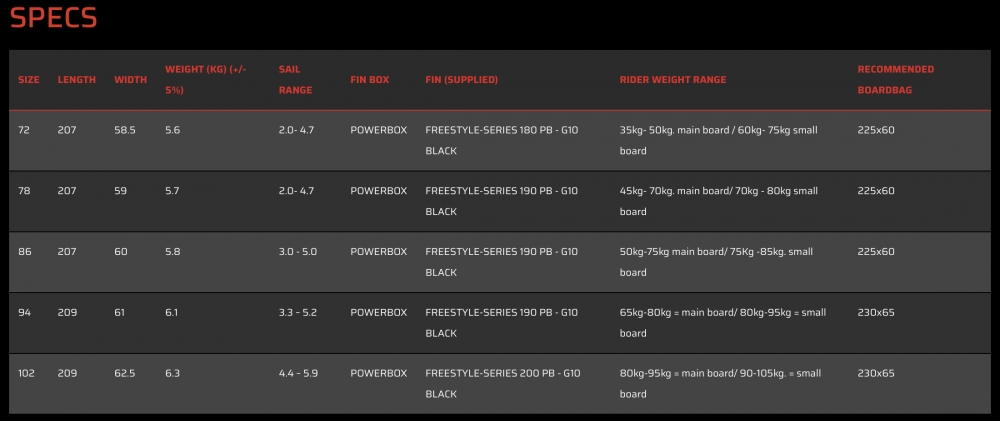Click the FIN (SUPPLIED) column header

461,80
